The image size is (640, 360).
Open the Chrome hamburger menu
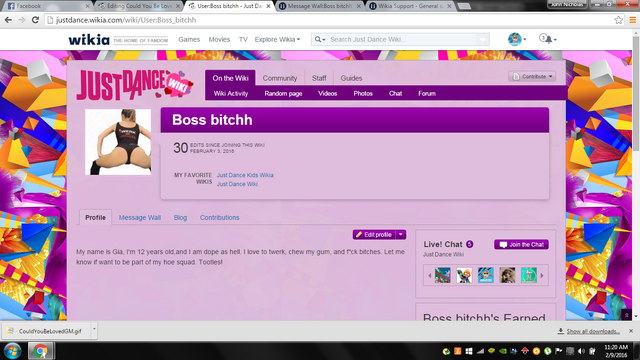[x=632, y=20]
